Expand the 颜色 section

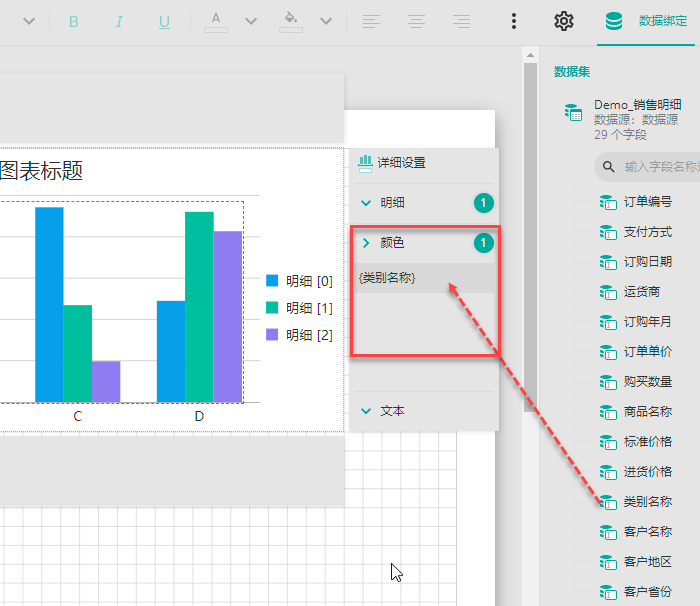point(366,243)
